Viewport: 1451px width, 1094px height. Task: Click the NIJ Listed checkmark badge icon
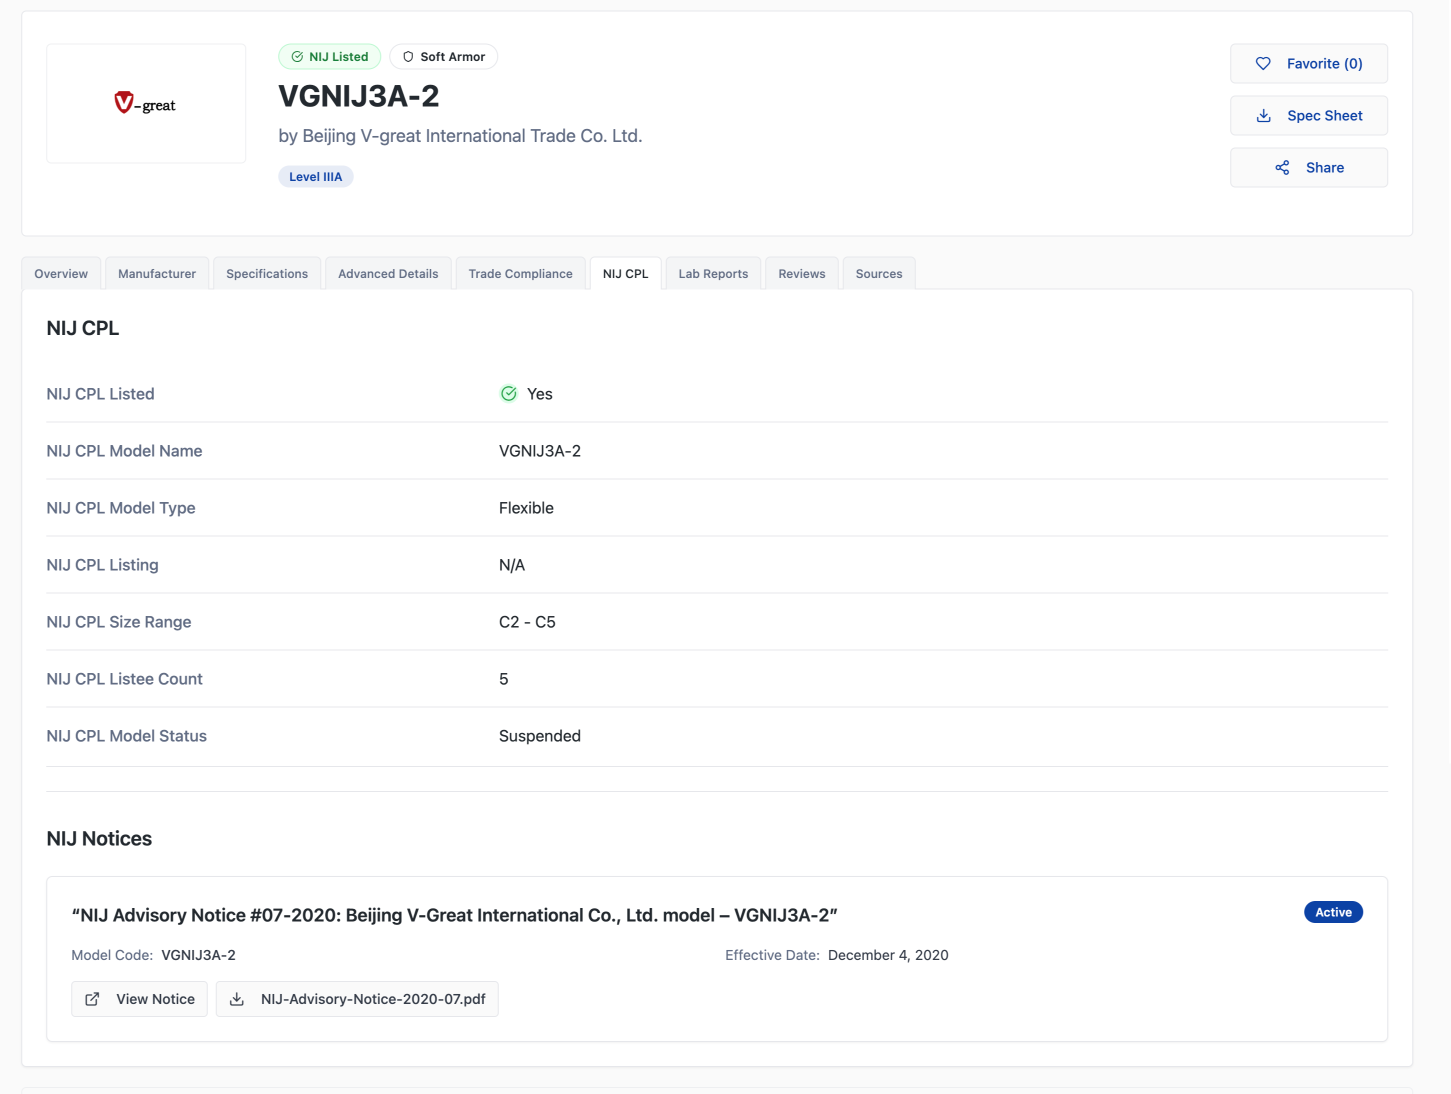[x=297, y=57]
